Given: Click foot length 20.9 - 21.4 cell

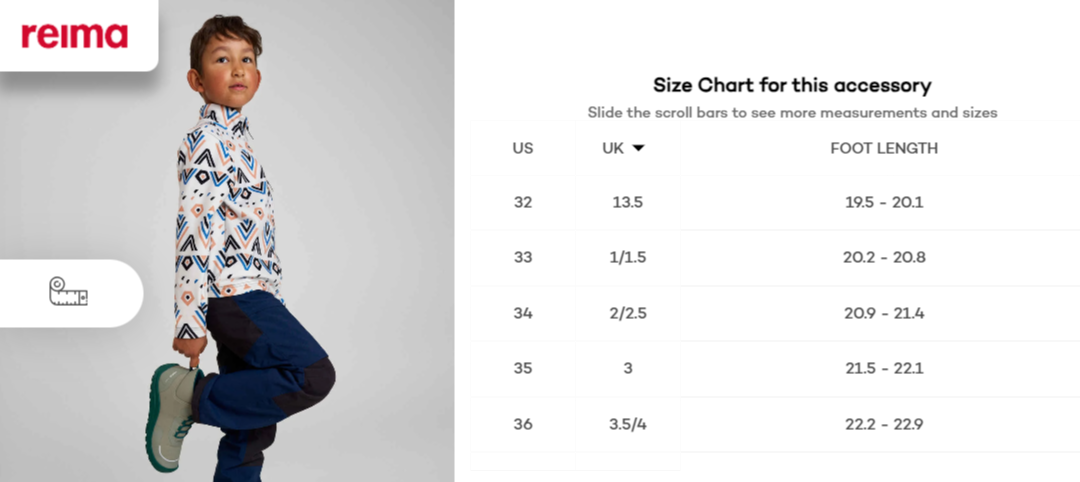Looking at the screenshot, I should pyautogui.click(x=884, y=313).
